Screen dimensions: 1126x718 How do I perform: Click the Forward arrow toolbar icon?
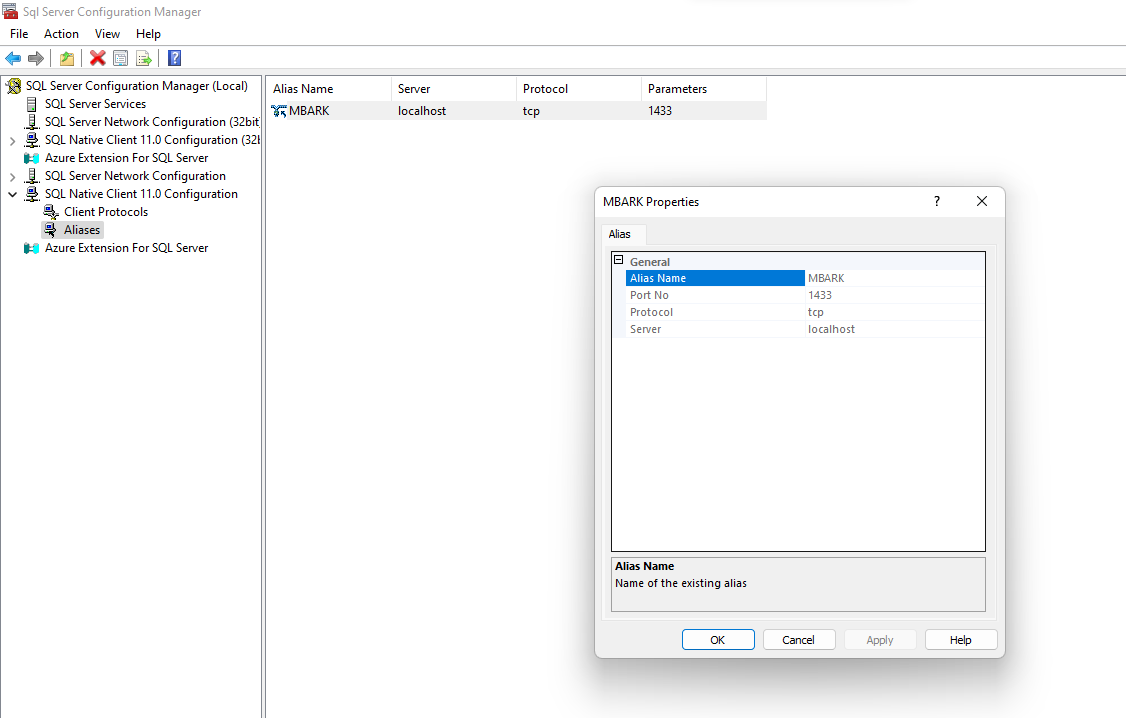click(36, 58)
